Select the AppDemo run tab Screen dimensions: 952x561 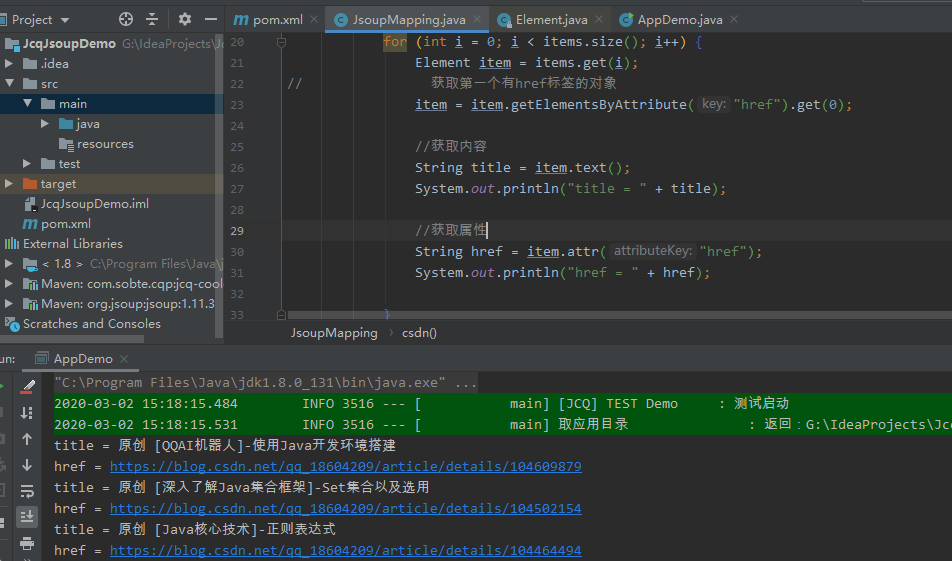click(83, 359)
